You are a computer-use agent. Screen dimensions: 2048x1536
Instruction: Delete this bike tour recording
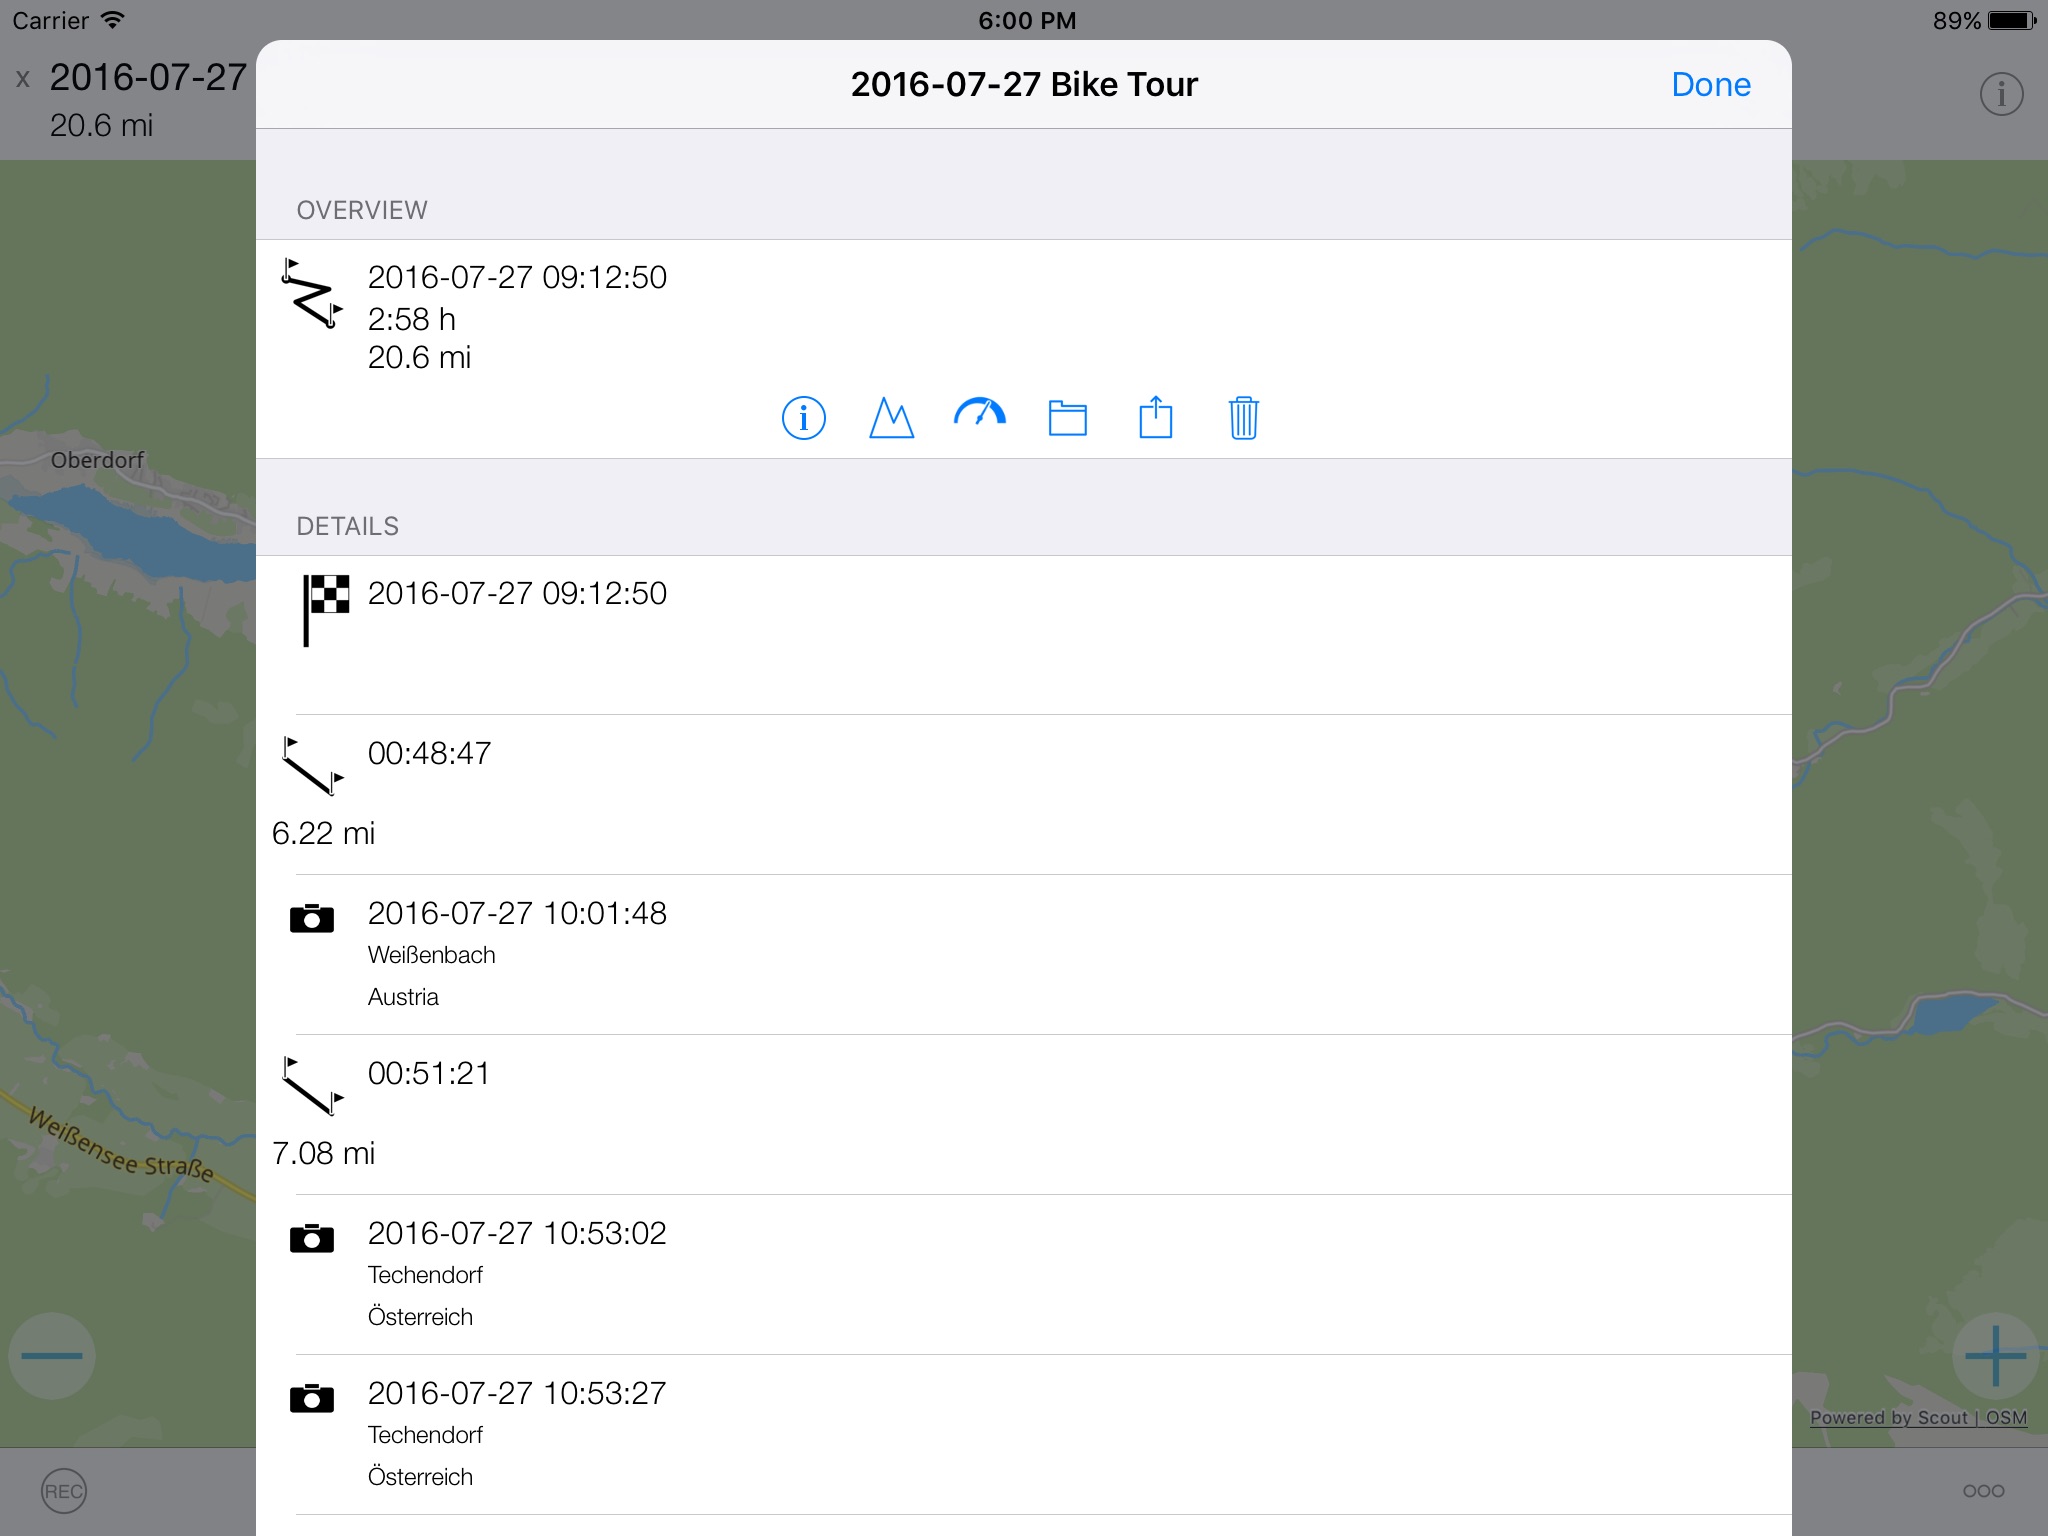pyautogui.click(x=1242, y=416)
